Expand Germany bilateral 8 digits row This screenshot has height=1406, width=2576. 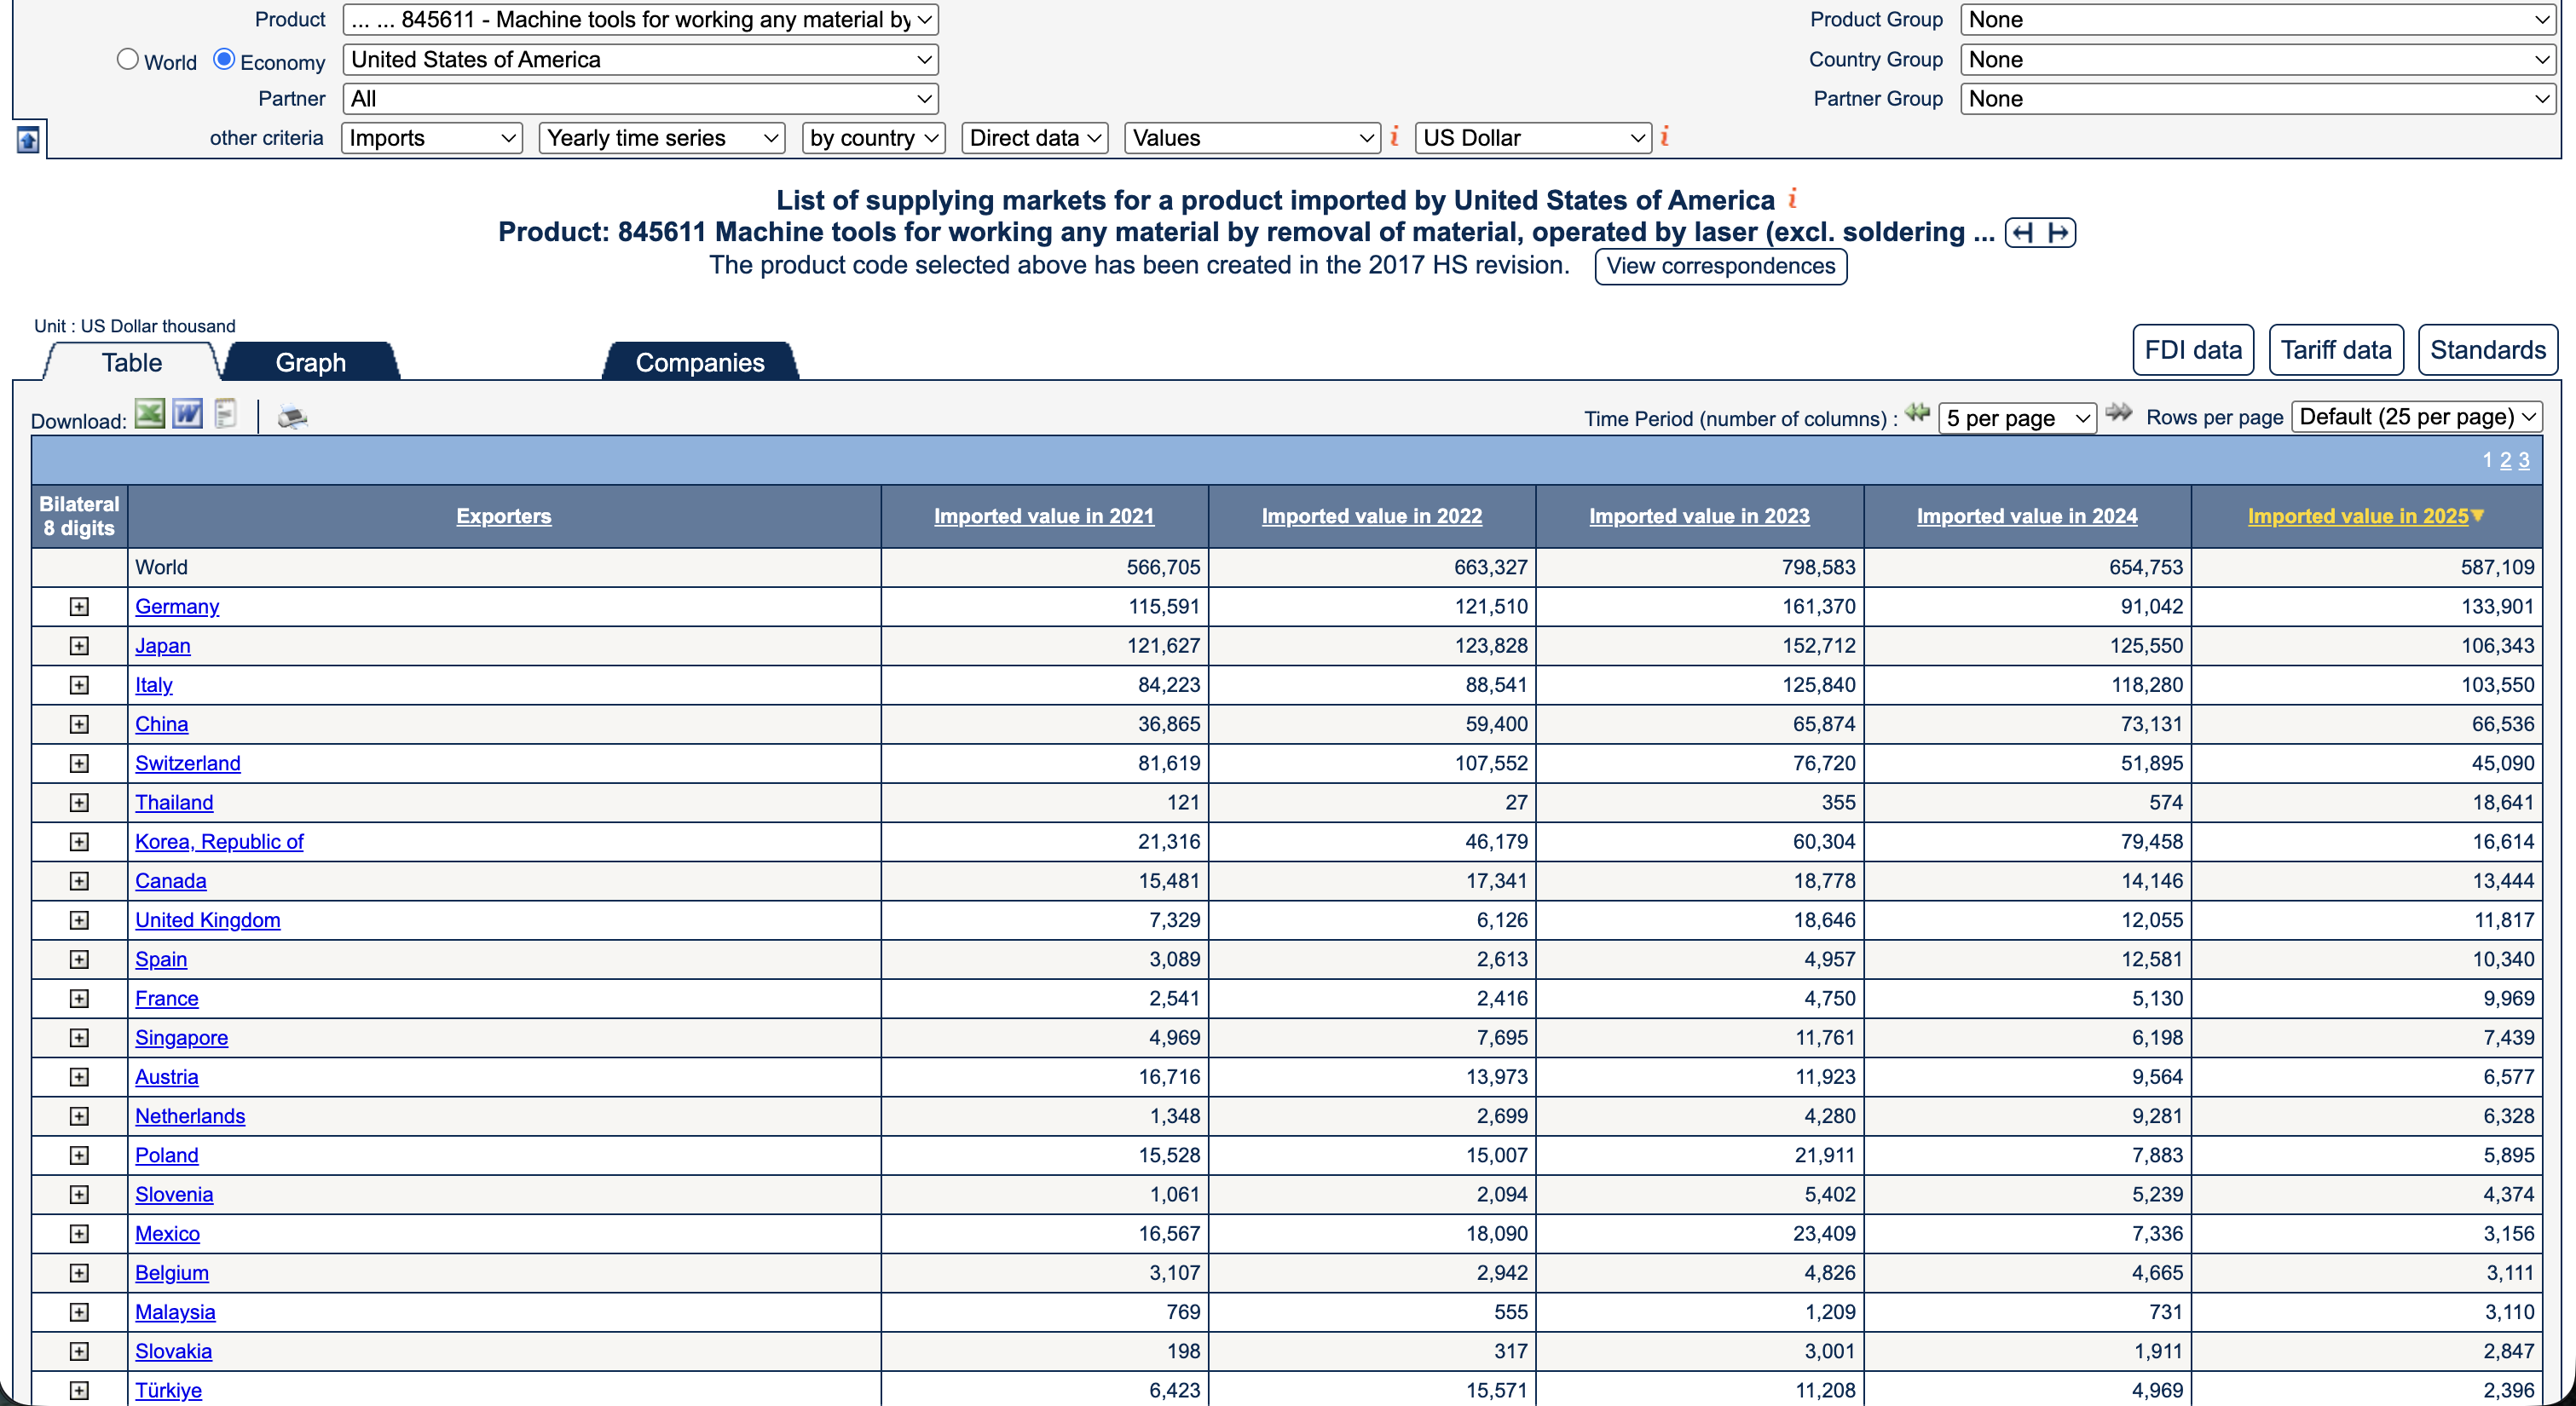(x=79, y=607)
